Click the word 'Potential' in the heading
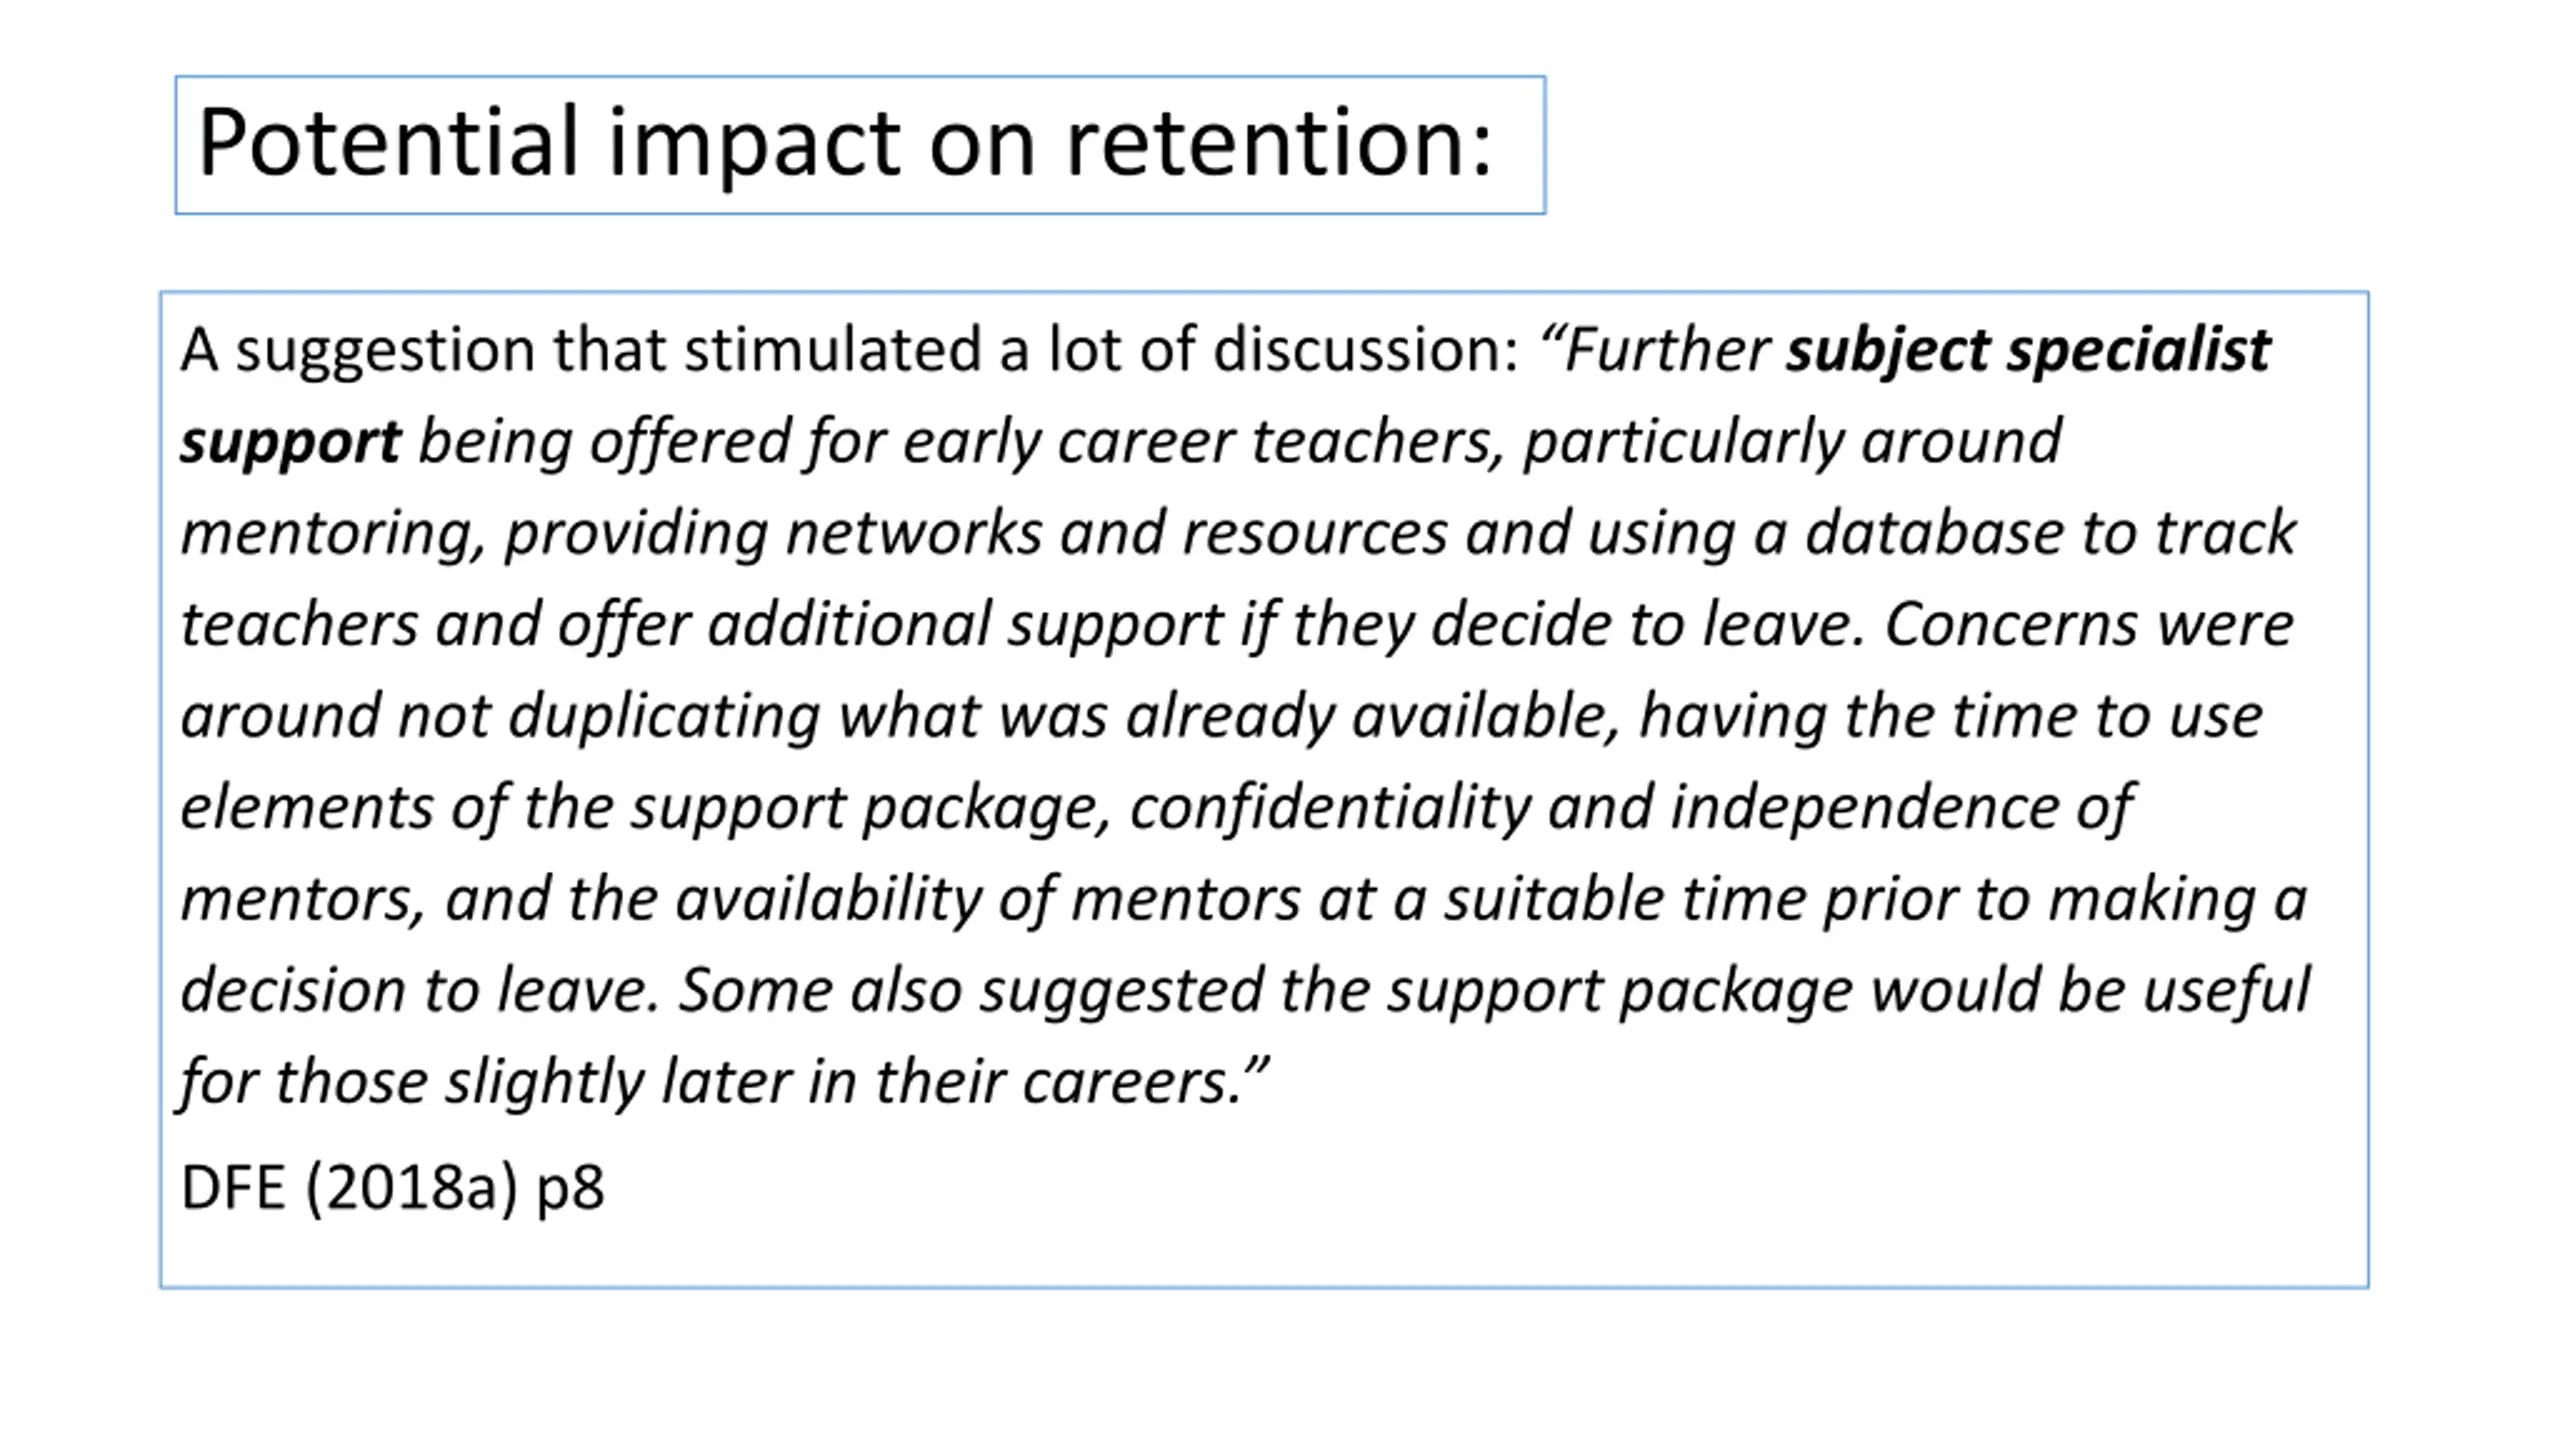This screenshot has height=1440, width=2560. coord(389,143)
